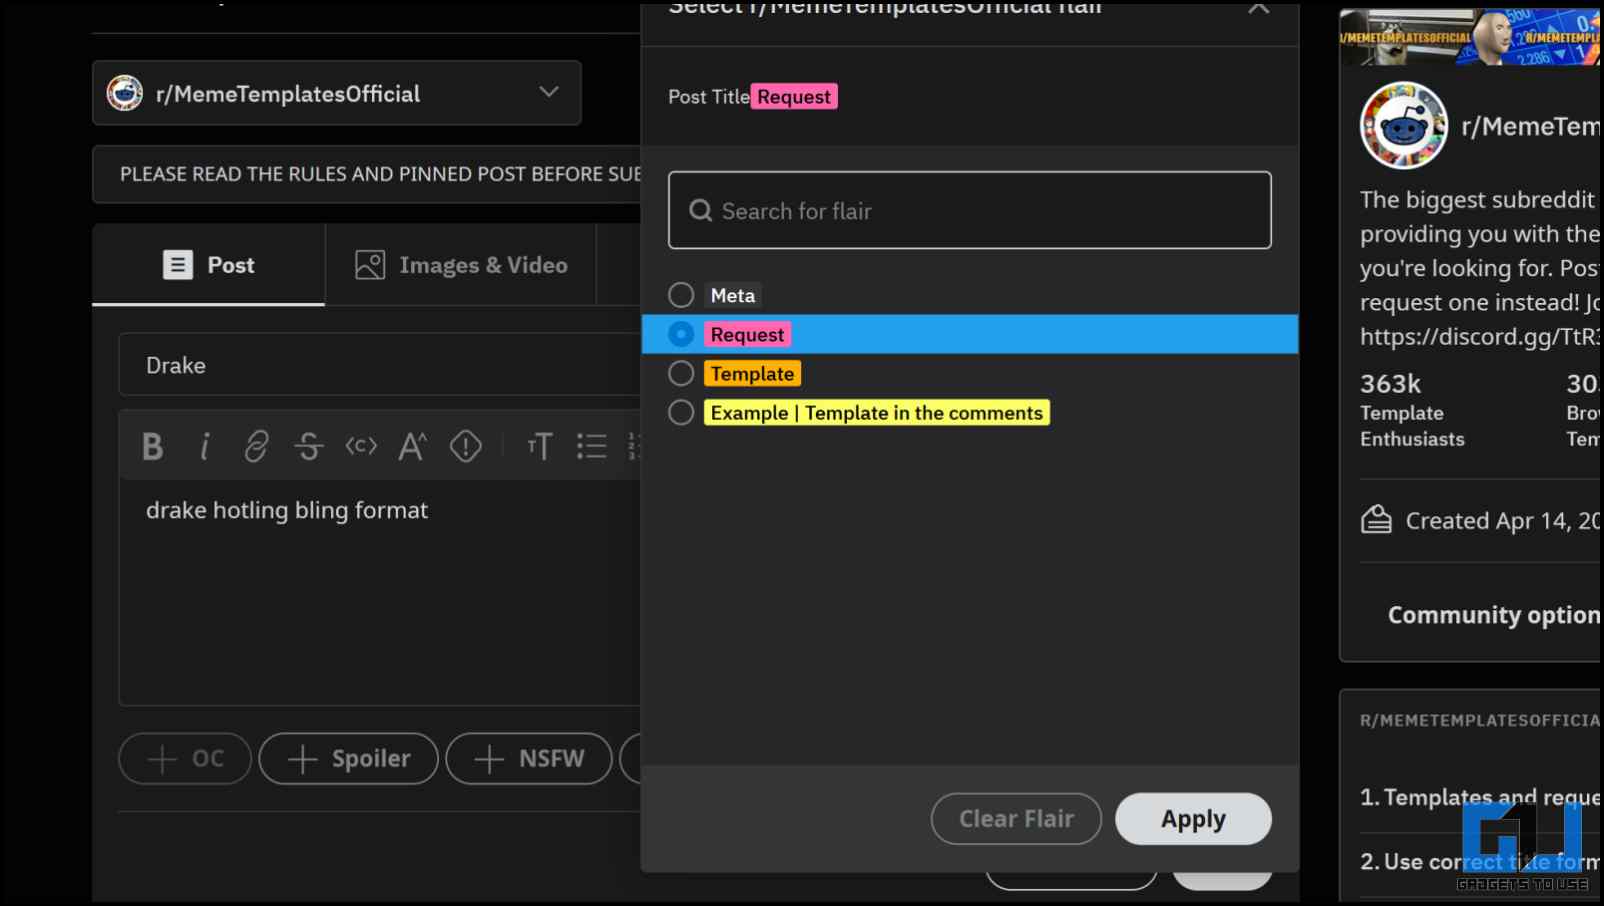Insert a bulleted list
The height and width of the screenshot is (906, 1604).
[x=592, y=446]
